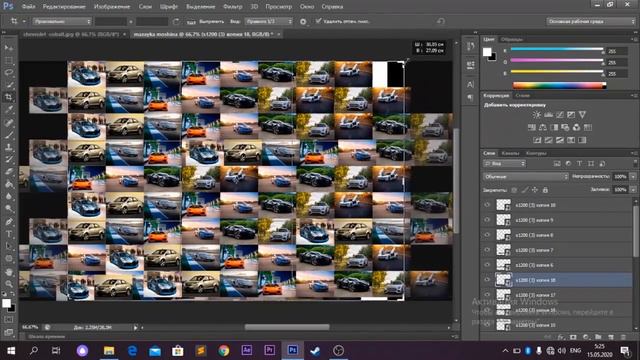The width and height of the screenshot is (640, 360).
Task: Select the Horizontal Type tool
Action: (x=9, y=234)
